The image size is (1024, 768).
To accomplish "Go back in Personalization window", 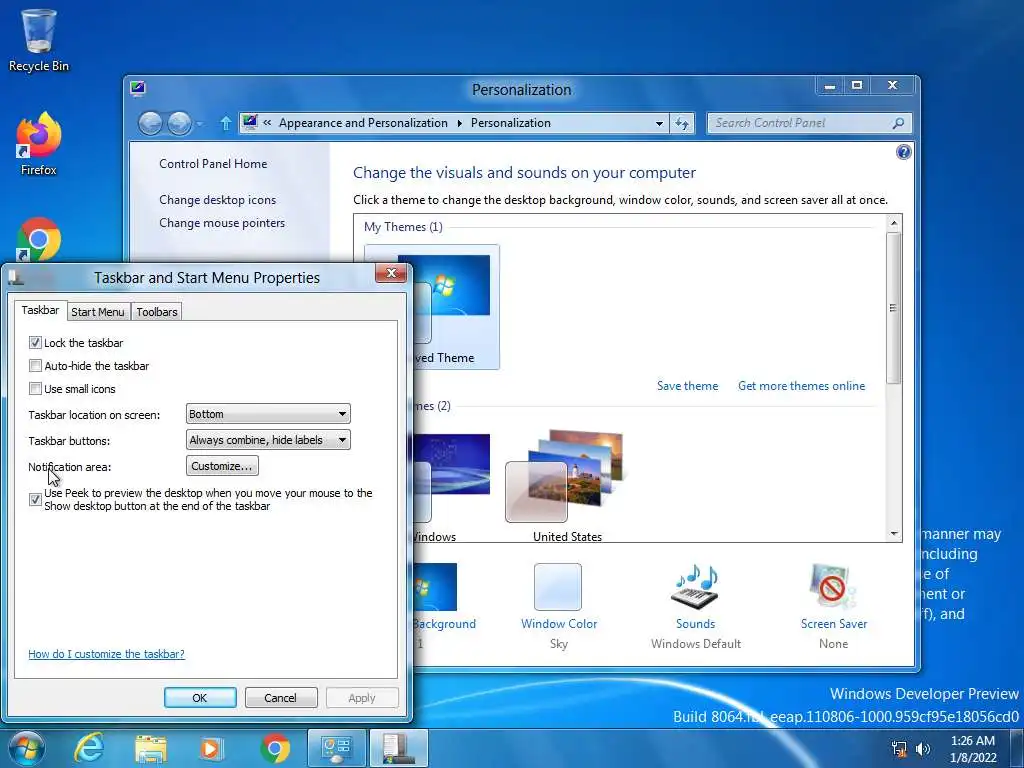I will 150,123.
